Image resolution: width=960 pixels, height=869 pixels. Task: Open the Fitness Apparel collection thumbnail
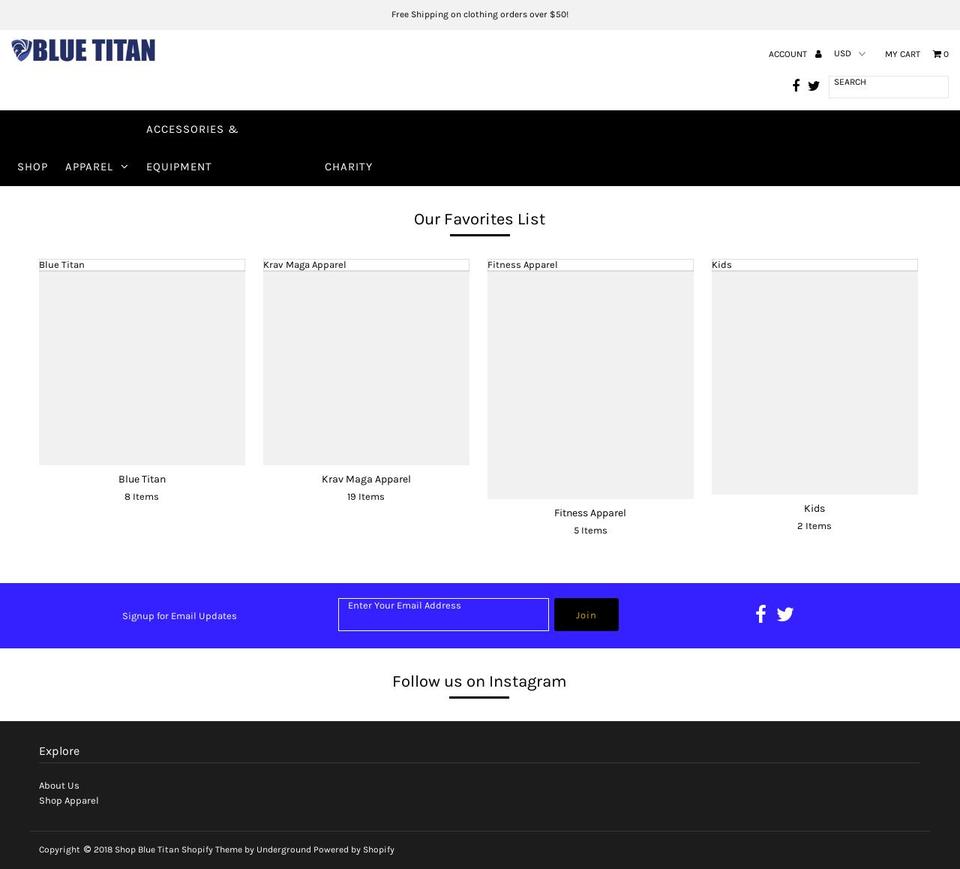(x=590, y=379)
